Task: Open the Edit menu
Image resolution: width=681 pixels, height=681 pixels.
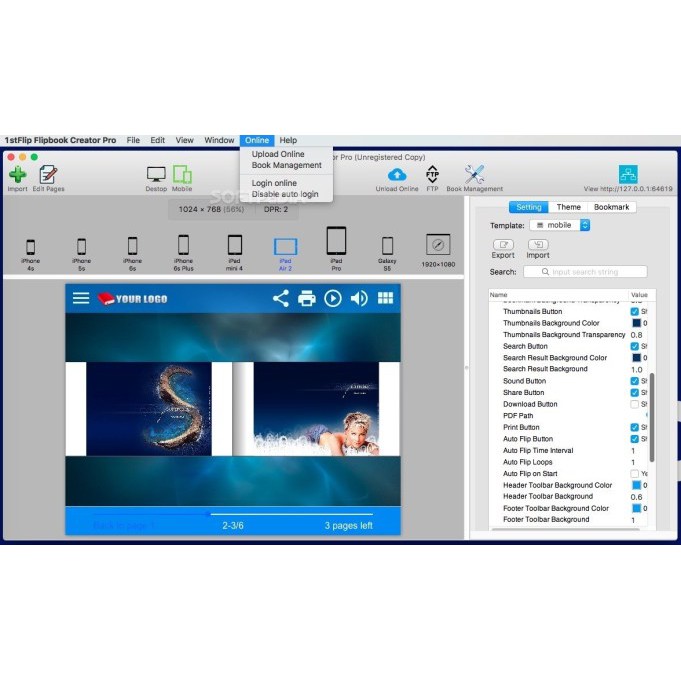Action: click(158, 140)
